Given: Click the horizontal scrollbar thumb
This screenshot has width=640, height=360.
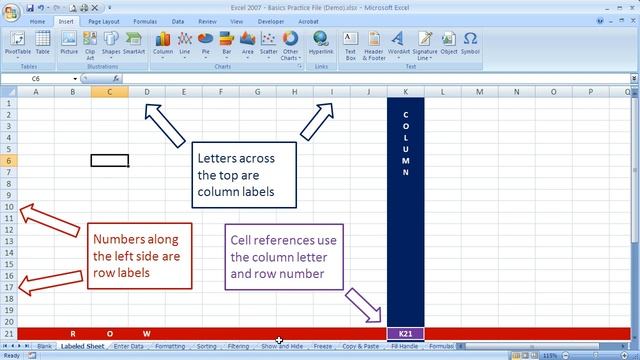Looking at the screenshot, I should [x=531, y=346].
